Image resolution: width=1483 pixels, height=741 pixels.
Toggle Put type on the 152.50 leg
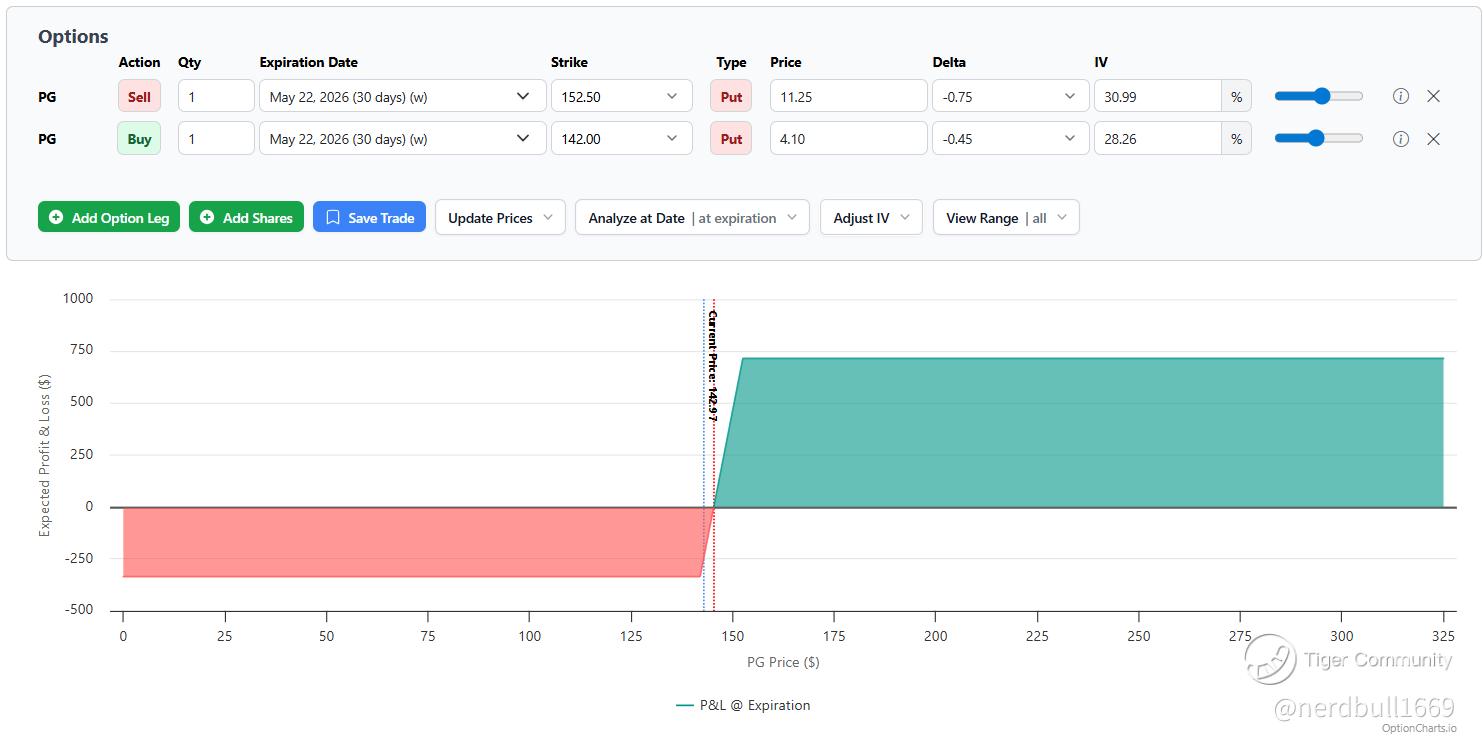(731, 97)
